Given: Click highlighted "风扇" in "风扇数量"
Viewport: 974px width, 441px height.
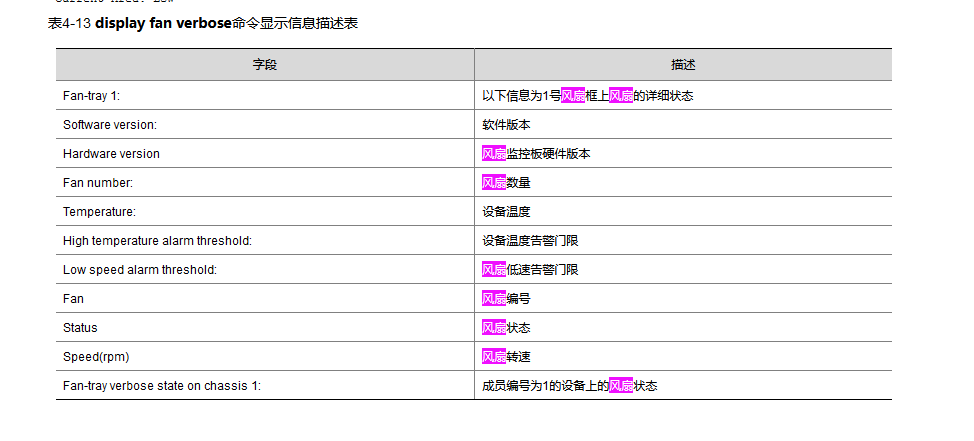Looking at the screenshot, I should tap(494, 183).
